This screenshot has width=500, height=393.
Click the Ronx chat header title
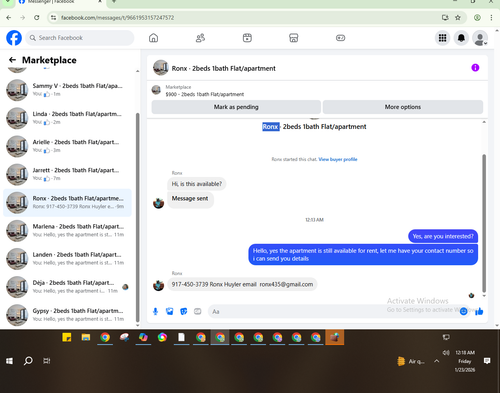click(223, 68)
